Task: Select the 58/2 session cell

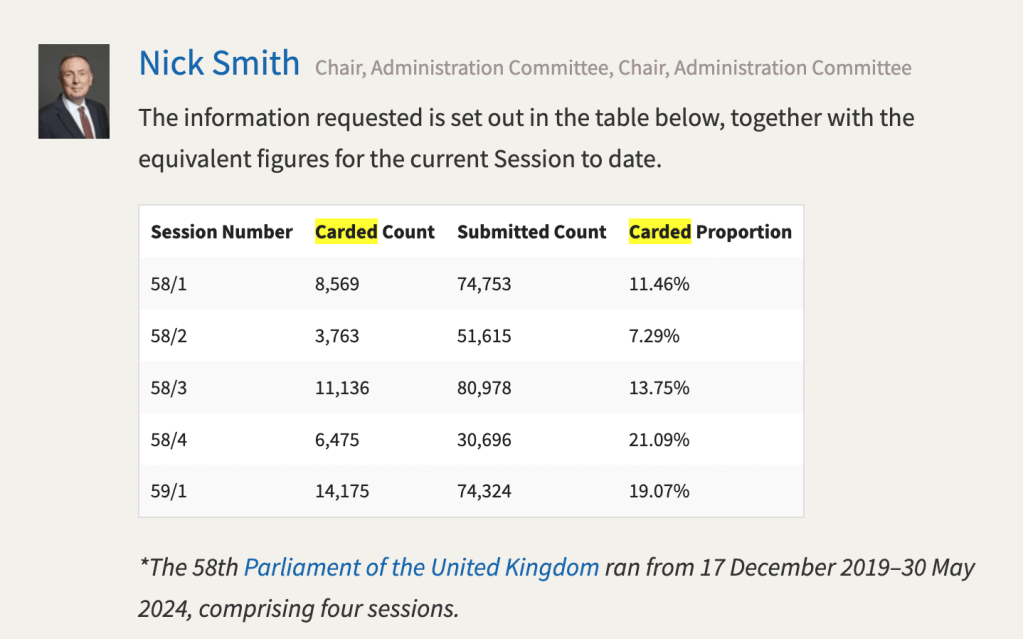Action: coord(169,336)
